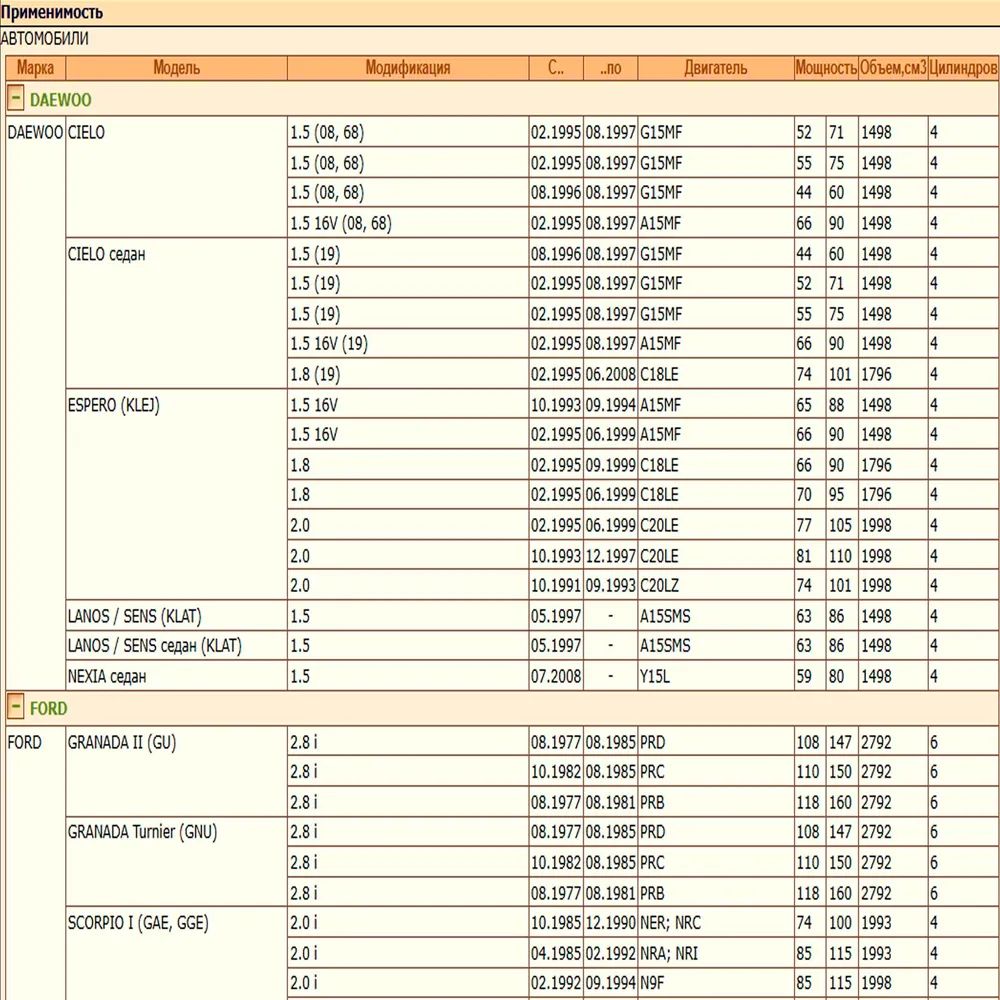Image resolution: width=1000 pixels, height=1000 pixels.
Task: Click the Модель column header
Action: [x=176, y=68]
